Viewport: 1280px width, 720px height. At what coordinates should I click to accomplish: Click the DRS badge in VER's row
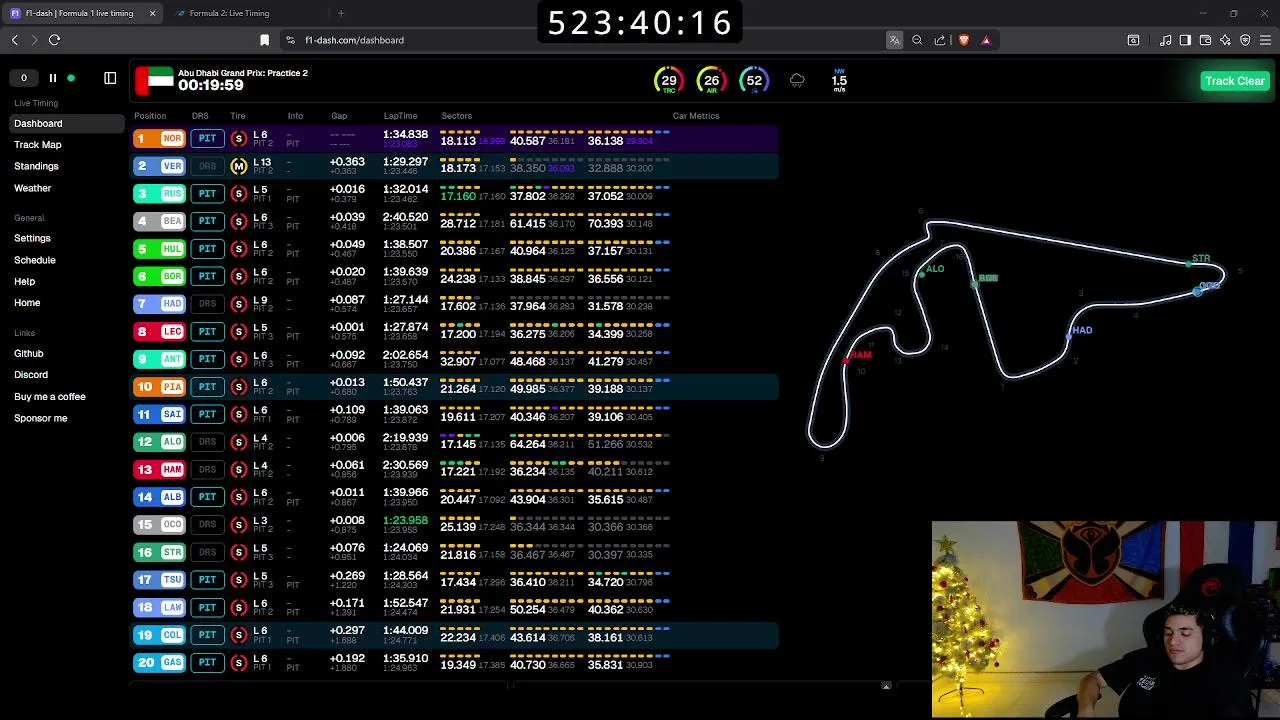(207, 166)
